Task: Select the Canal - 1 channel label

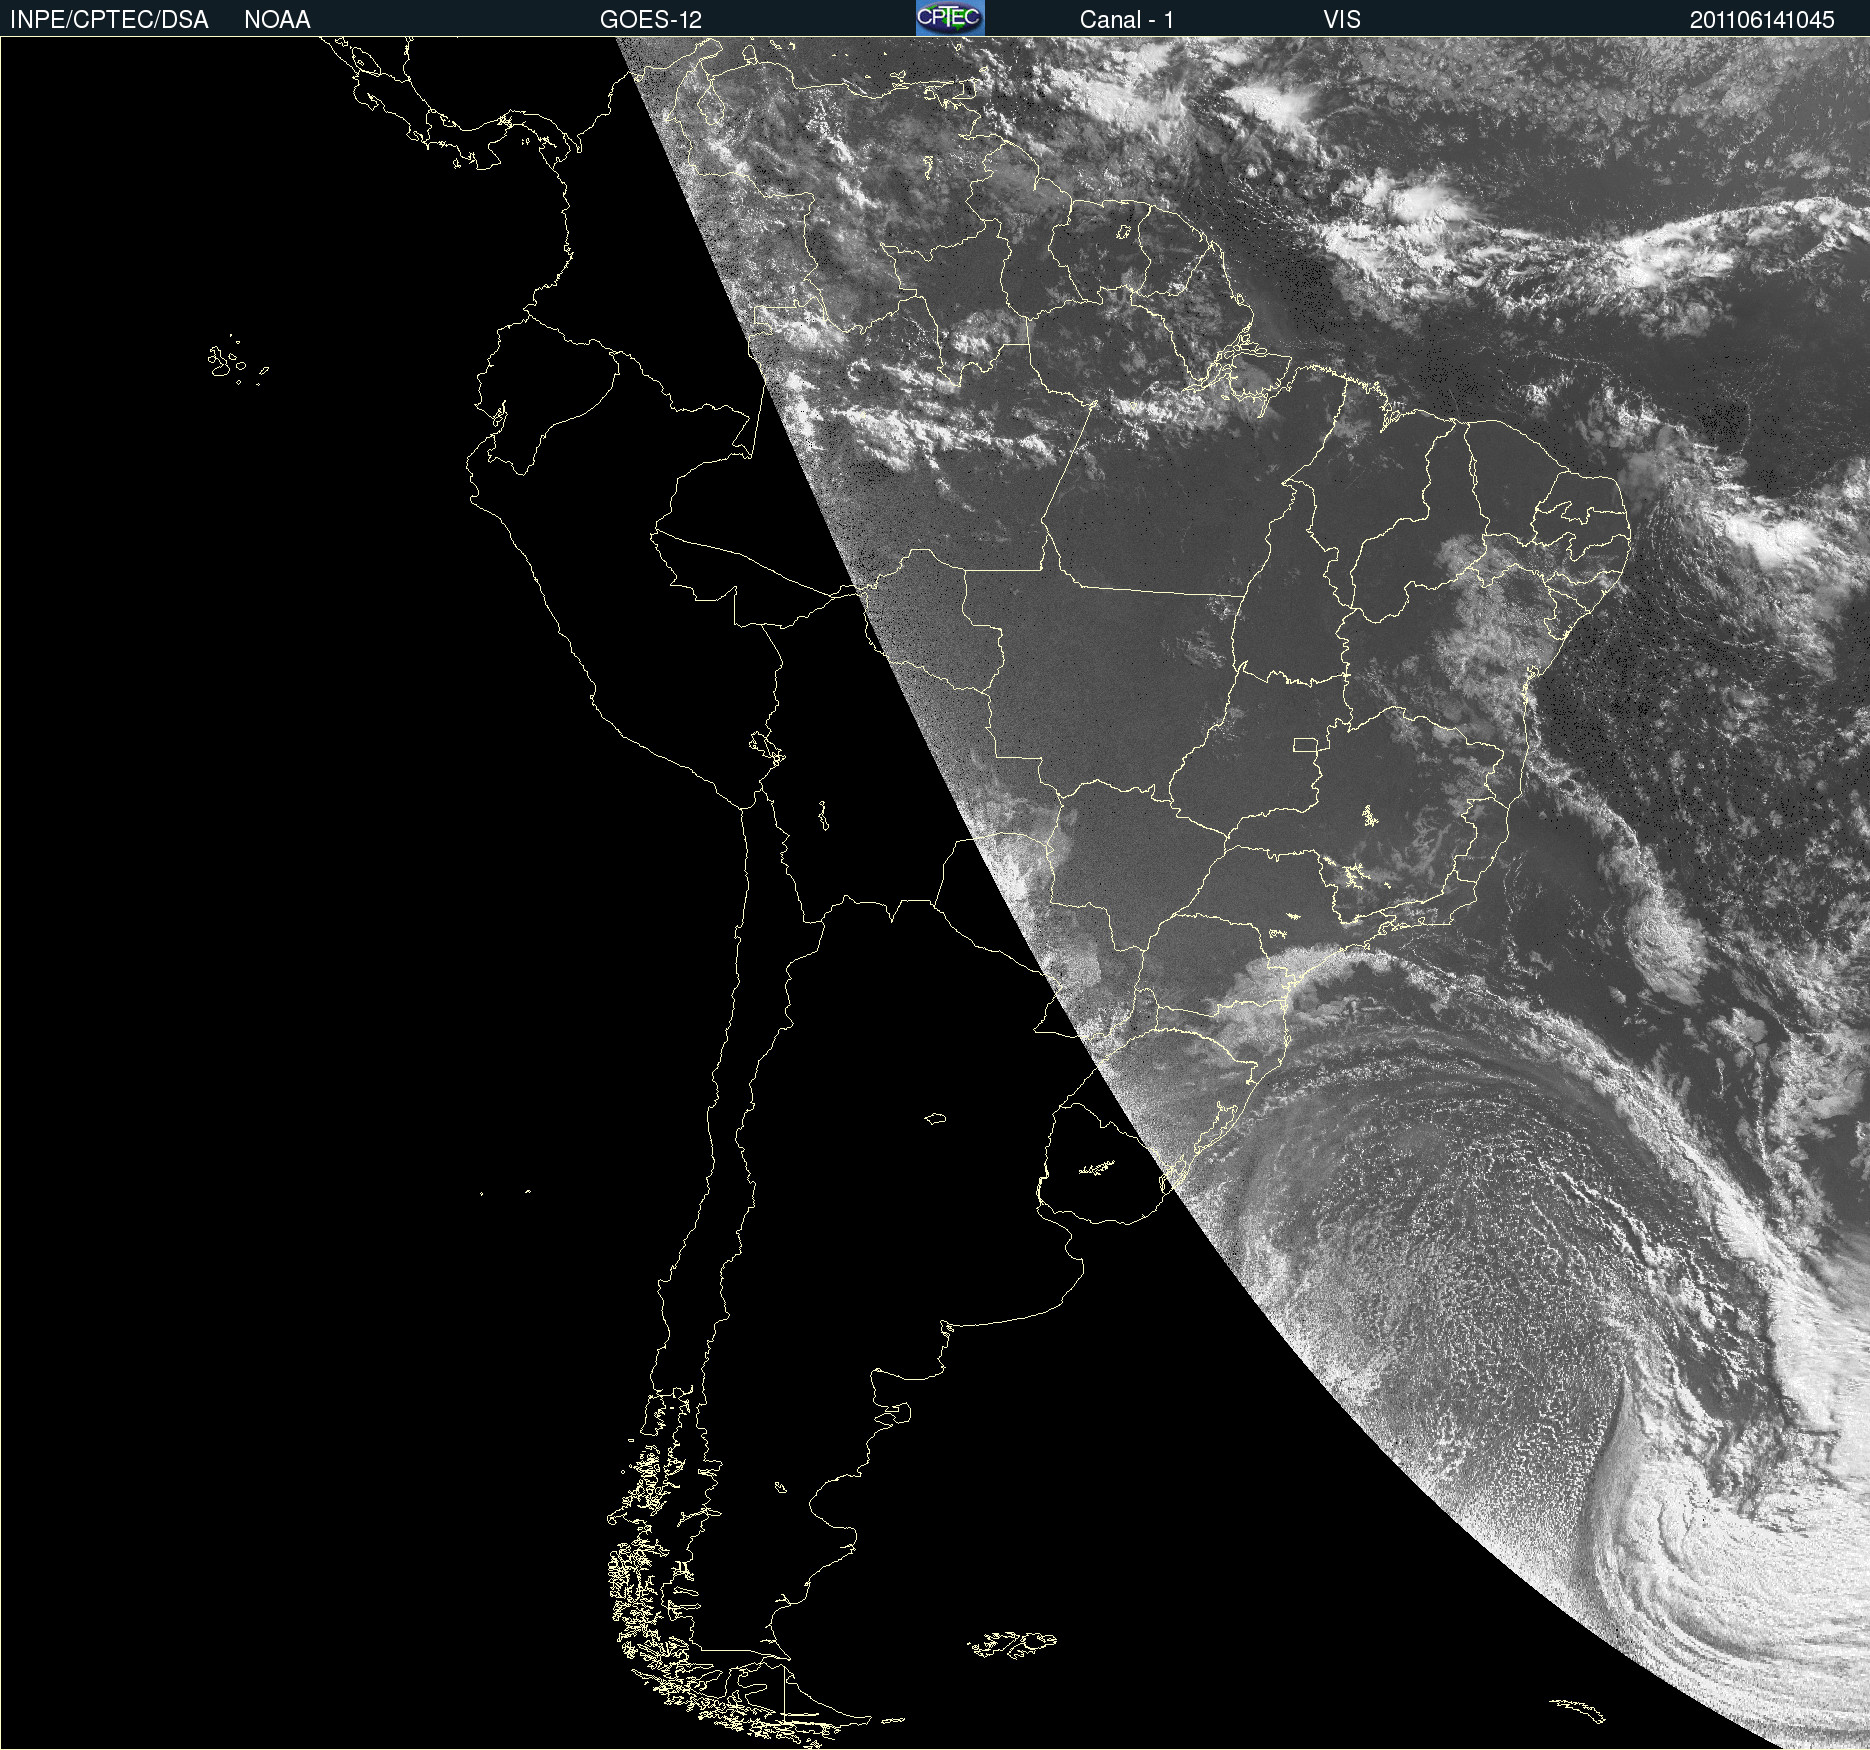Action: click(1126, 19)
